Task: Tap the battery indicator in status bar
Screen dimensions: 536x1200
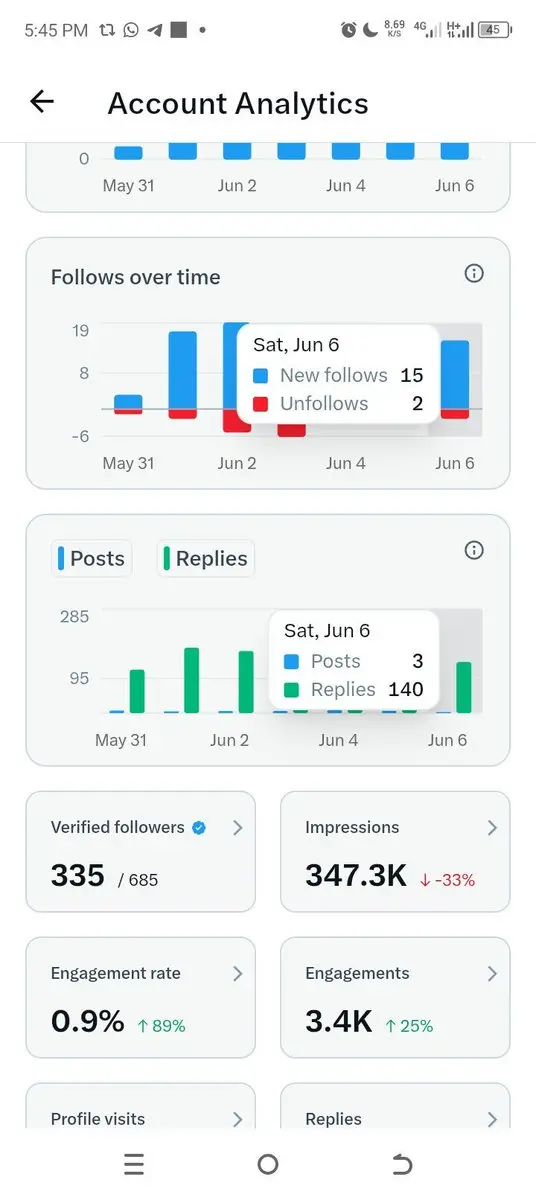Action: tap(493, 30)
